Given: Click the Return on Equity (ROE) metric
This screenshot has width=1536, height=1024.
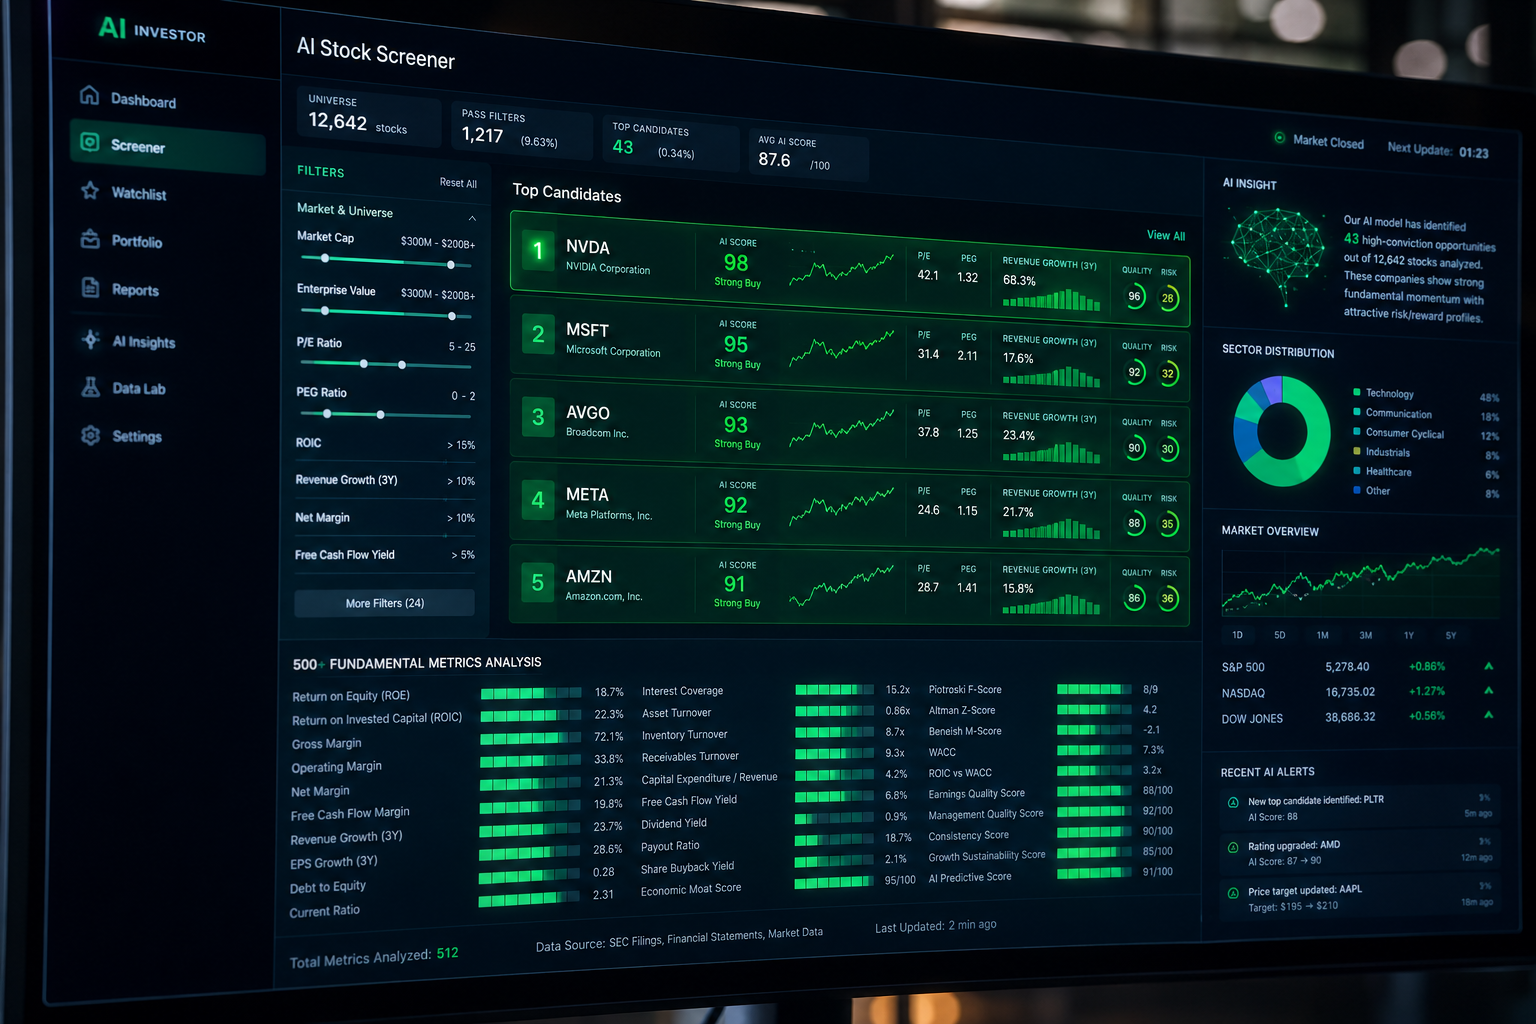Looking at the screenshot, I should (x=351, y=696).
